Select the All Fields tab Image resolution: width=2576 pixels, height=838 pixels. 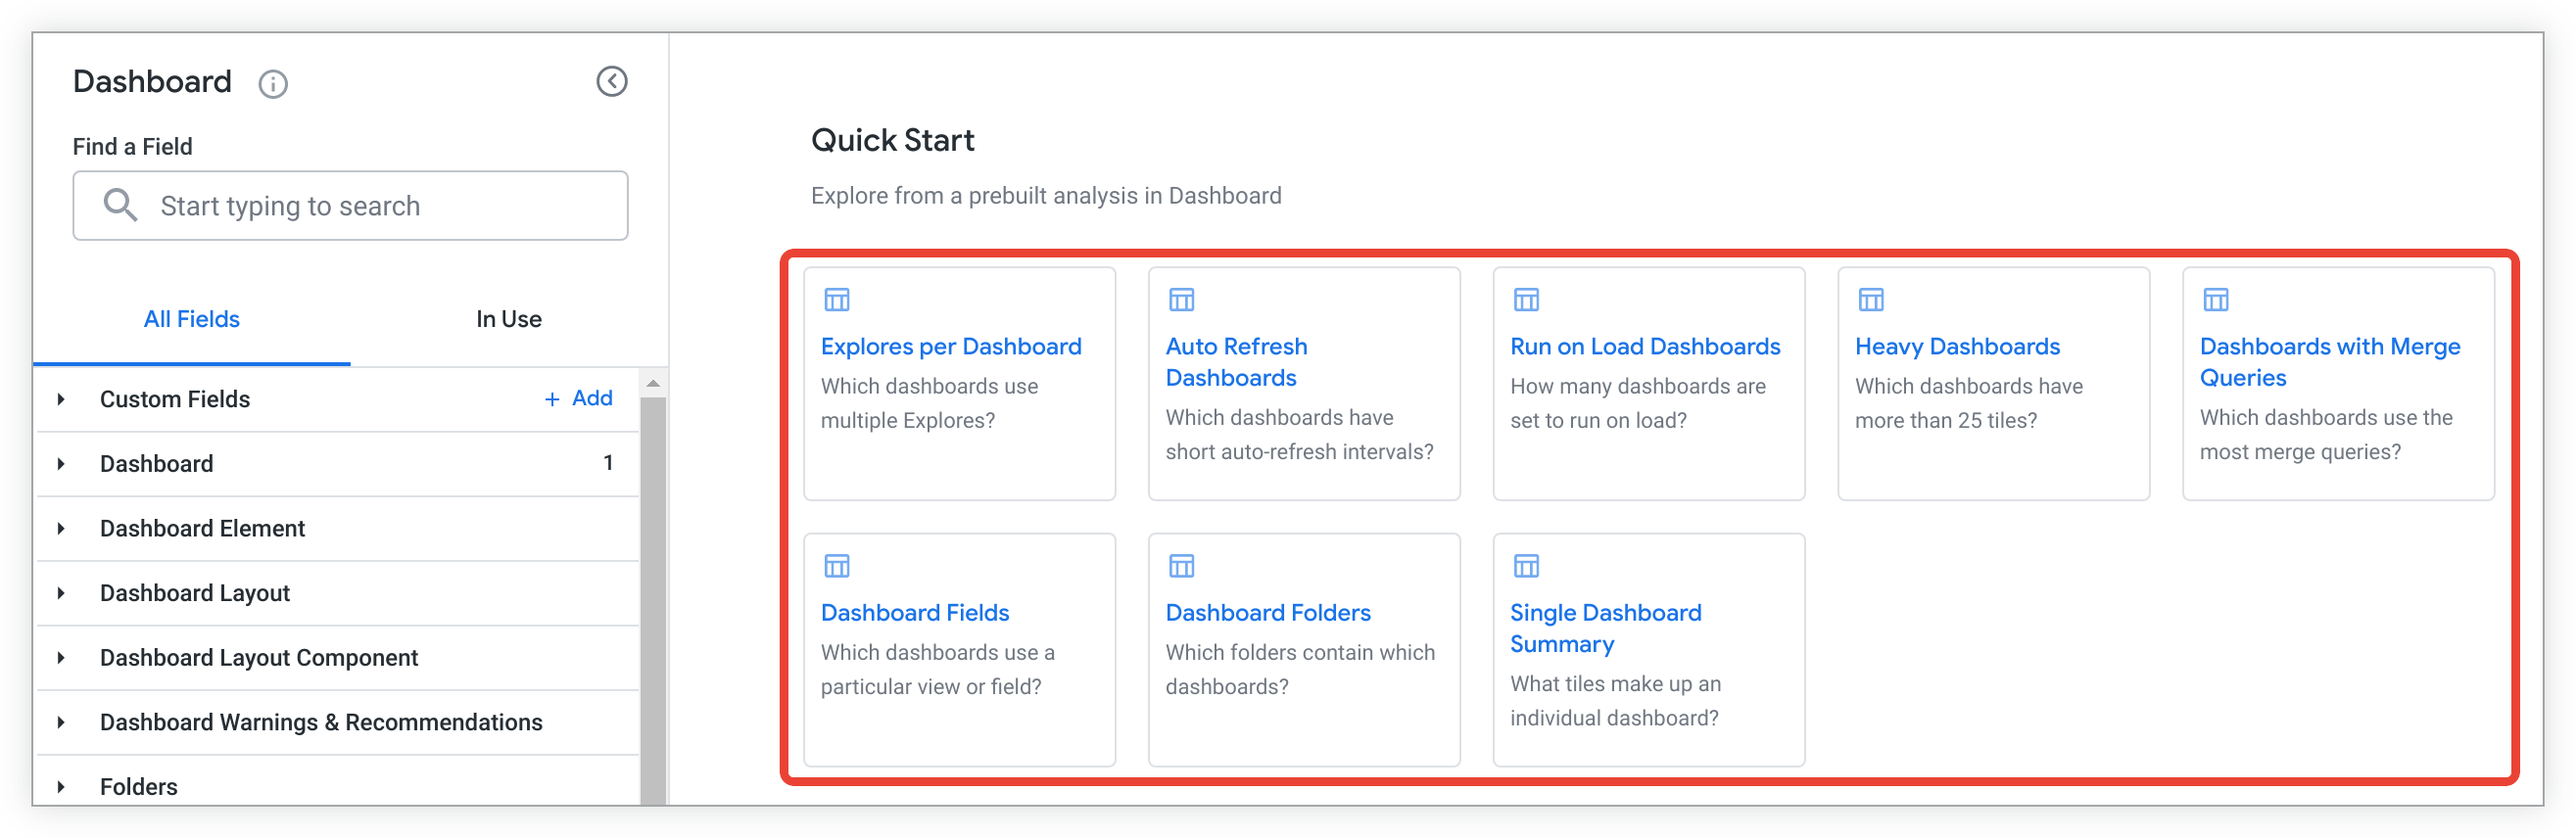pyautogui.click(x=192, y=319)
